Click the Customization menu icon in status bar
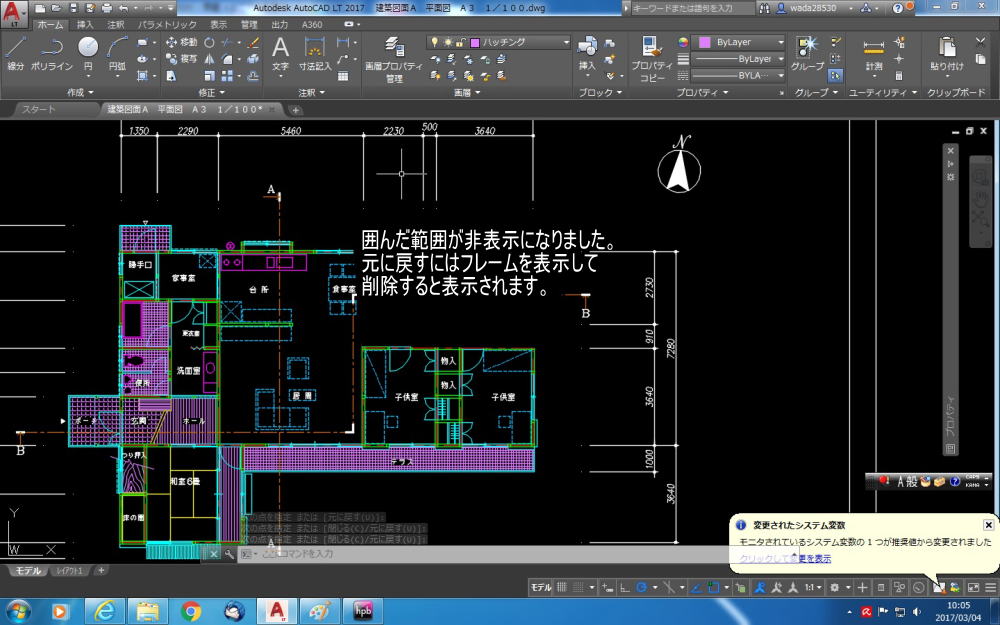Image resolution: width=1000 pixels, height=625 pixels. [990, 587]
